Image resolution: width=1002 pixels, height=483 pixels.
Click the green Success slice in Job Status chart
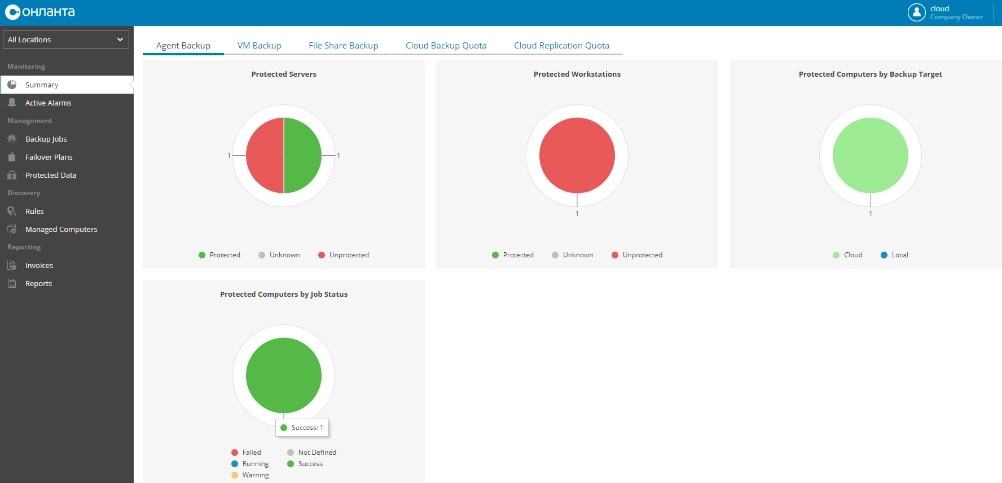pos(283,369)
